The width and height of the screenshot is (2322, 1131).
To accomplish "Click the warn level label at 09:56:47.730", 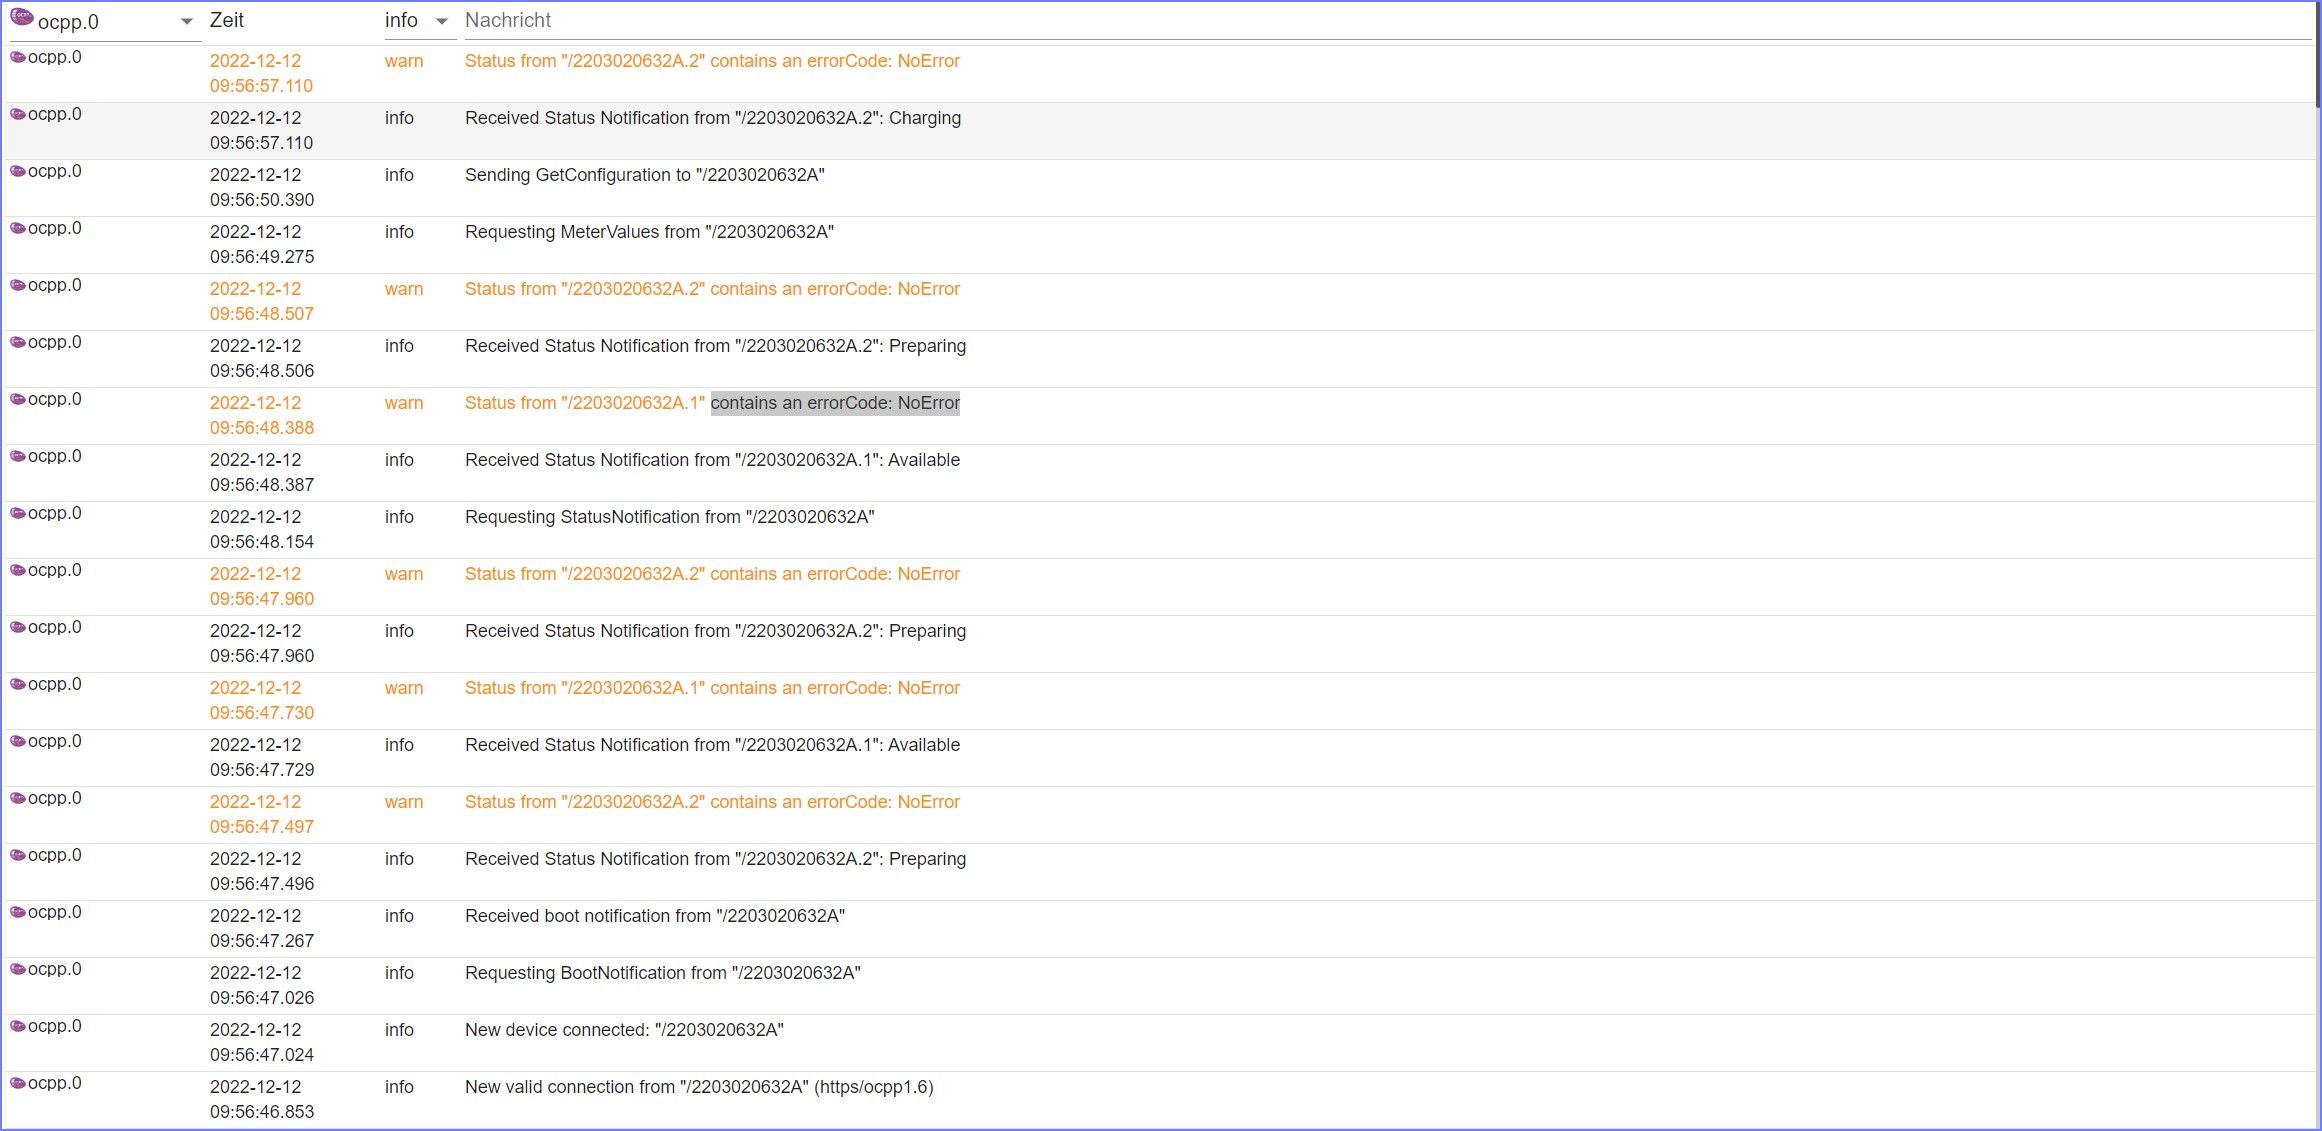I will [x=404, y=688].
